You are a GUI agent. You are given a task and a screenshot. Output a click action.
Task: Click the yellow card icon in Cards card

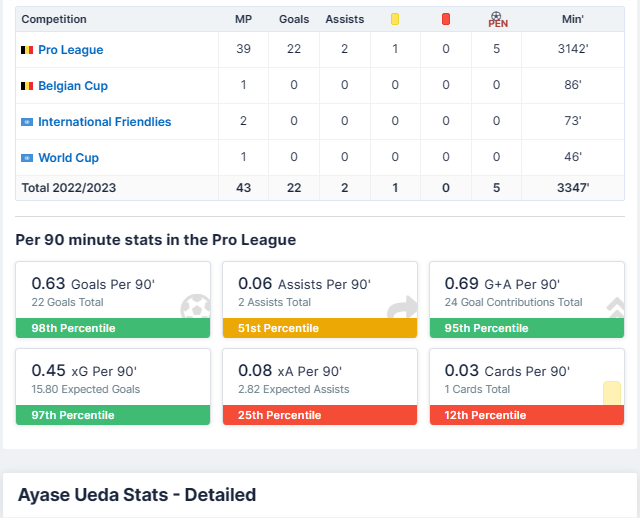pyautogui.click(x=612, y=393)
